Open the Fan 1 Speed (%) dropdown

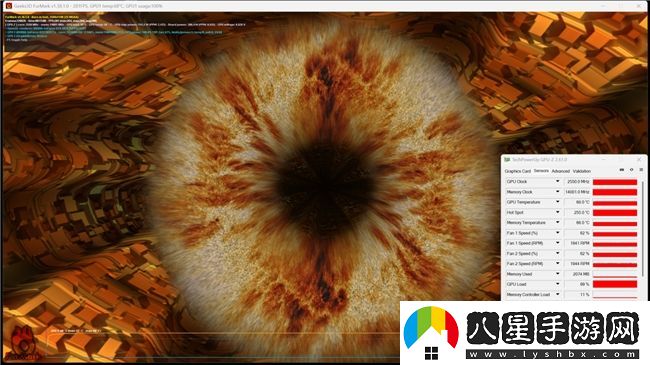tap(557, 233)
